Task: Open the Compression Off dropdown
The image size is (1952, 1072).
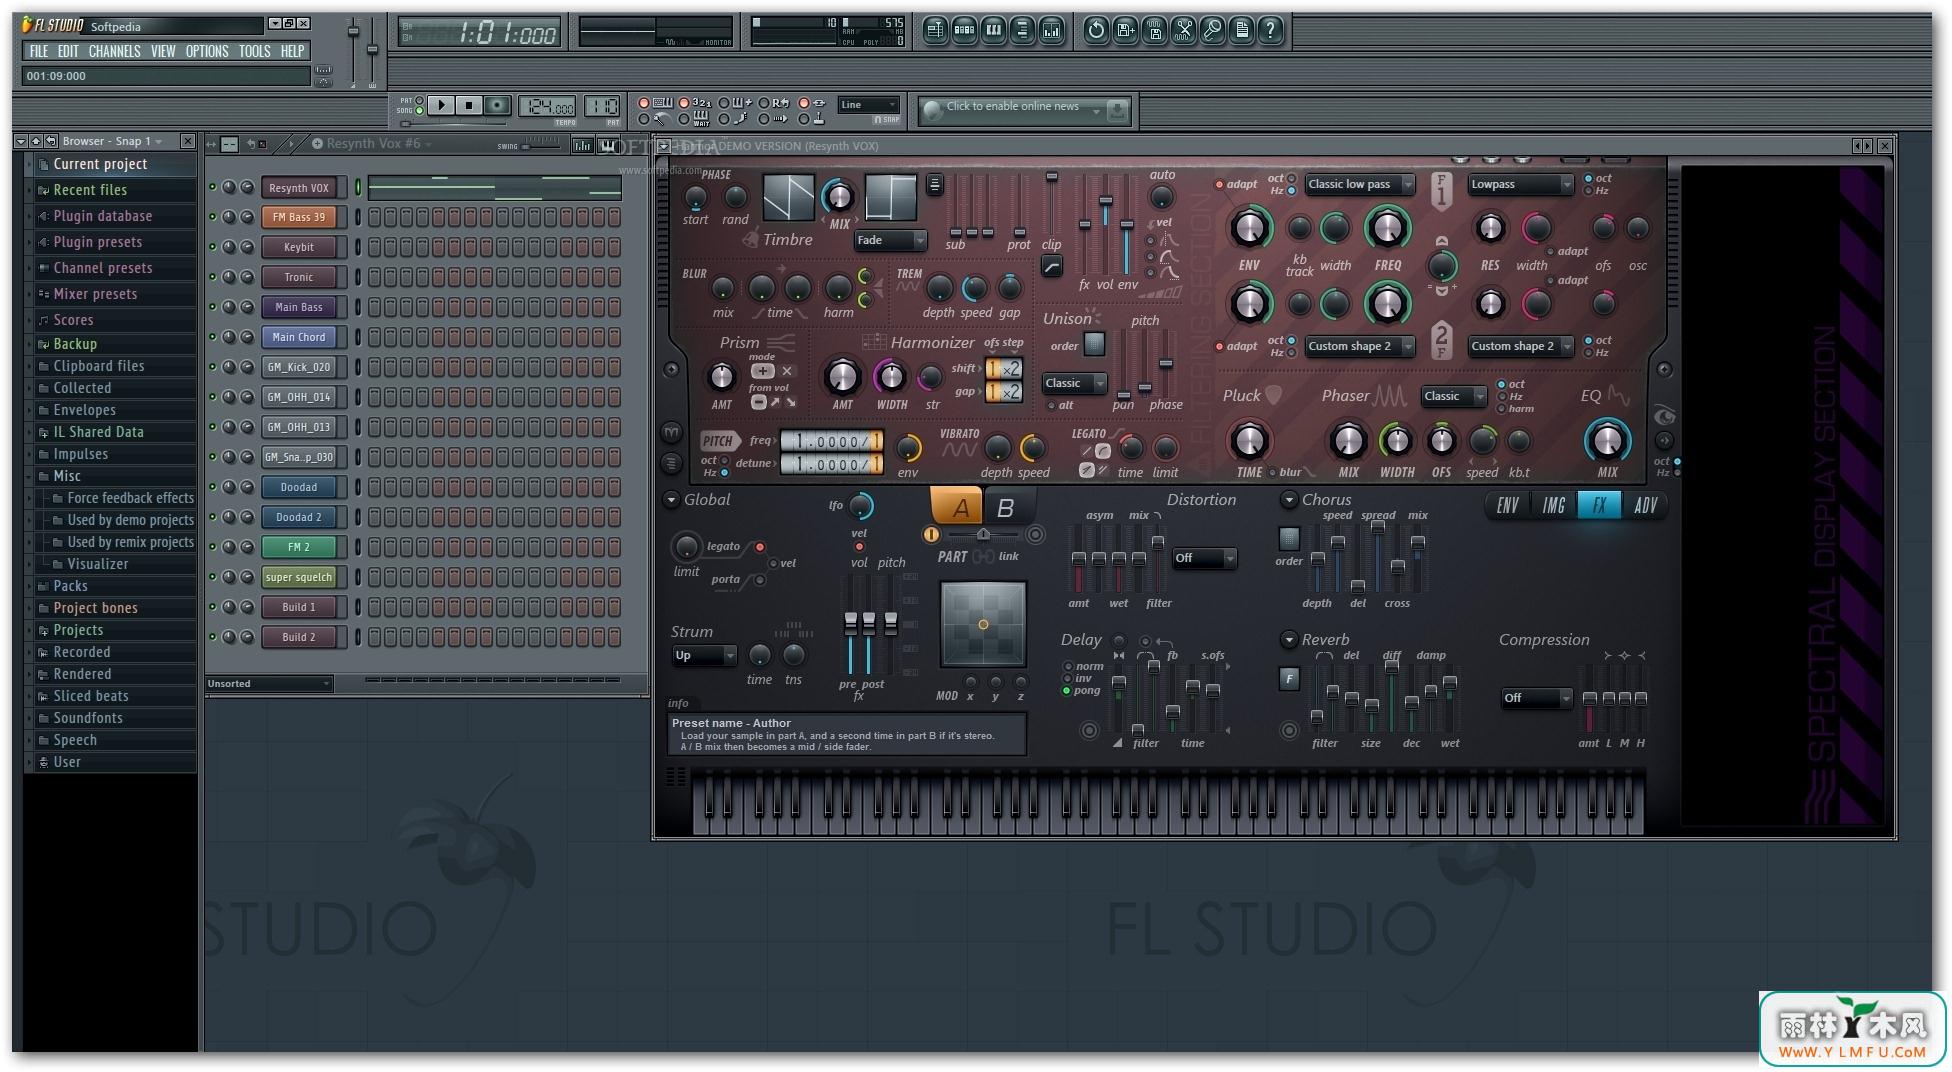Action: click(x=1537, y=698)
